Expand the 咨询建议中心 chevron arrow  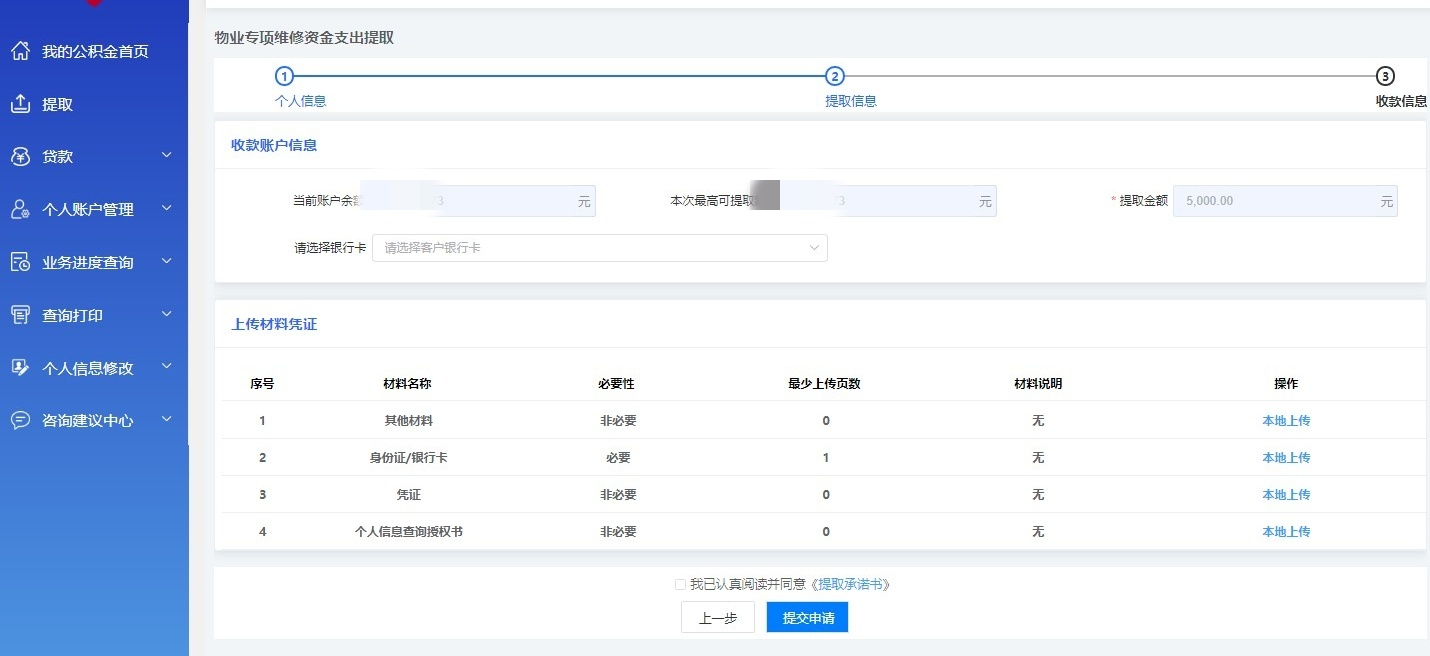167,420
